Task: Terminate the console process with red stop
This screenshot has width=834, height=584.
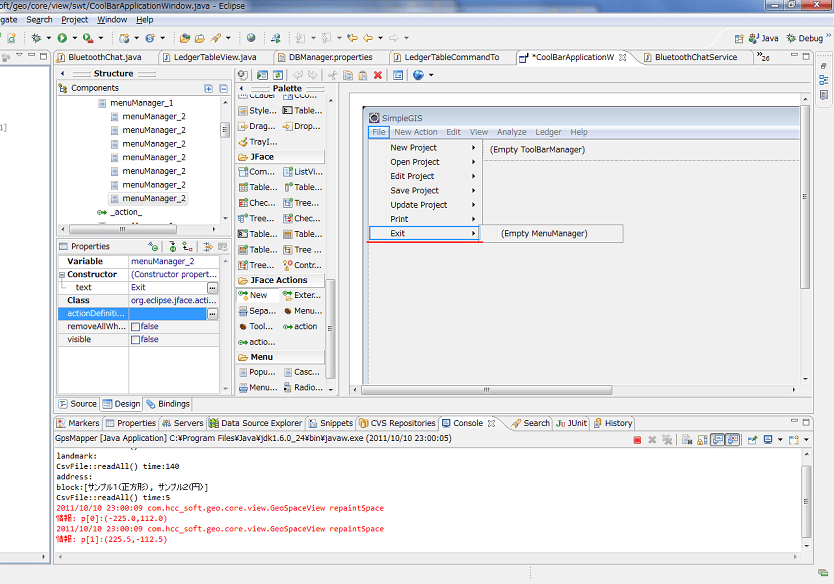Action: coord(637,440)
